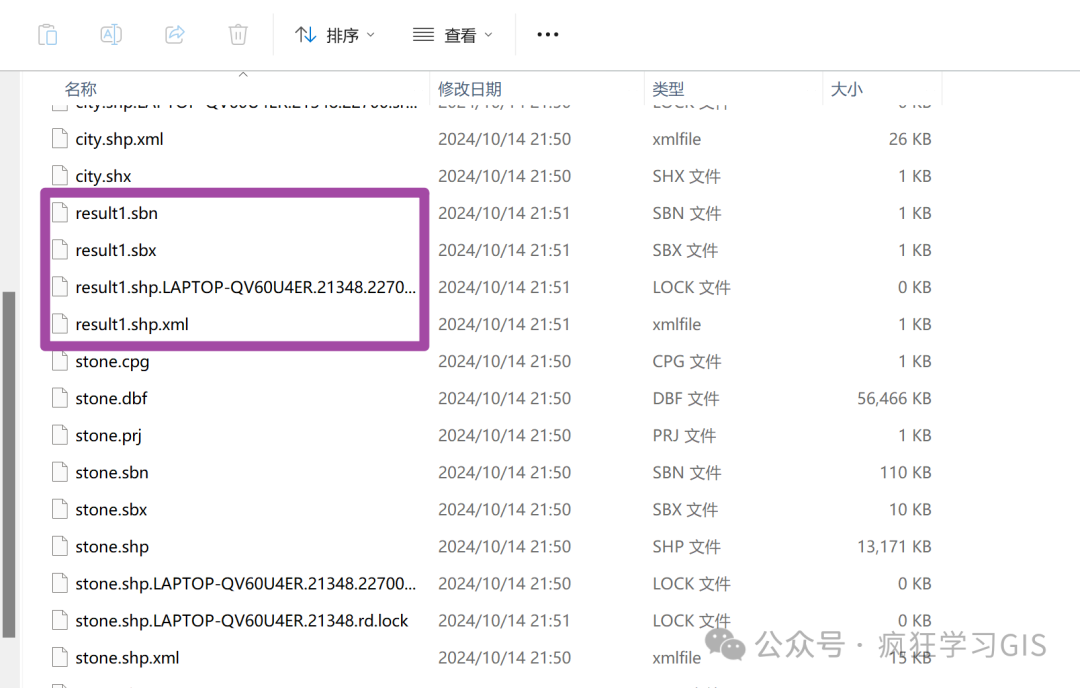1080x688 pixels.
Task: Click the SHP 文件 type cell
Action: pos(687,547)
